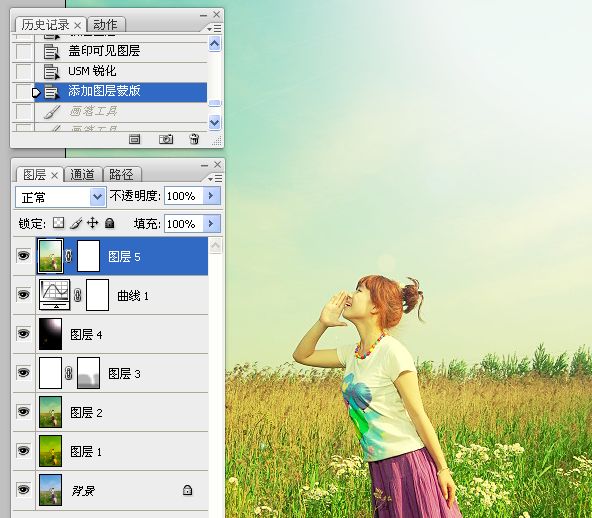Hide the 图层 4 layer

pyautogui.click(x=23, y=334)
